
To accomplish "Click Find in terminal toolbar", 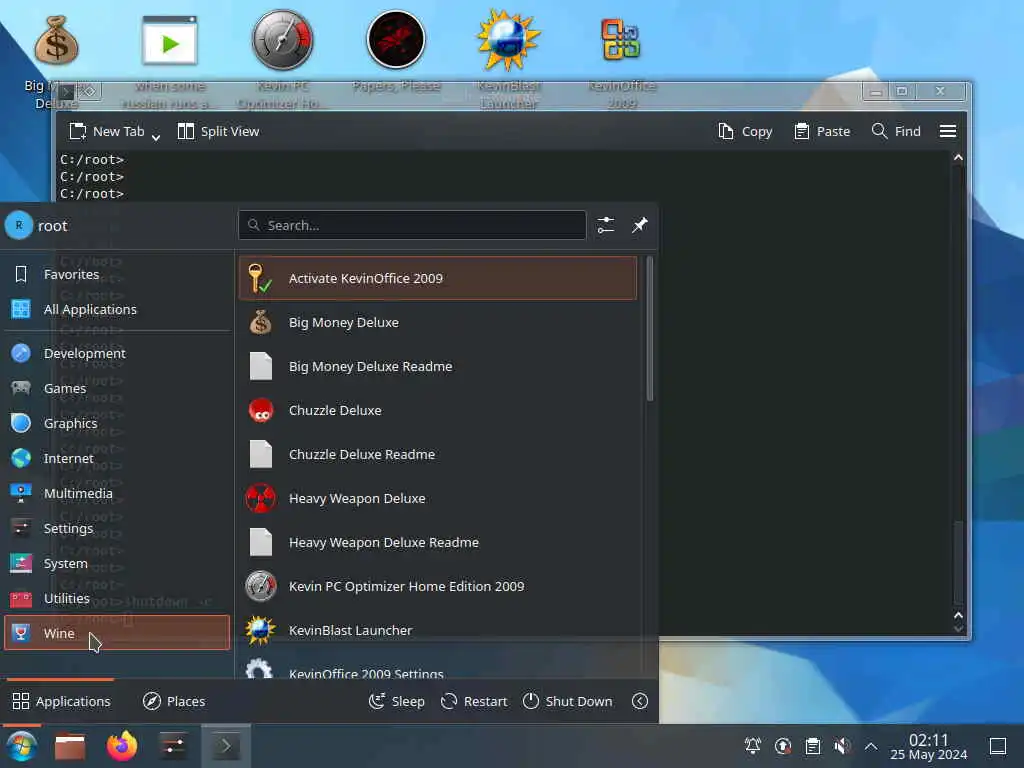I will (896, 131).
